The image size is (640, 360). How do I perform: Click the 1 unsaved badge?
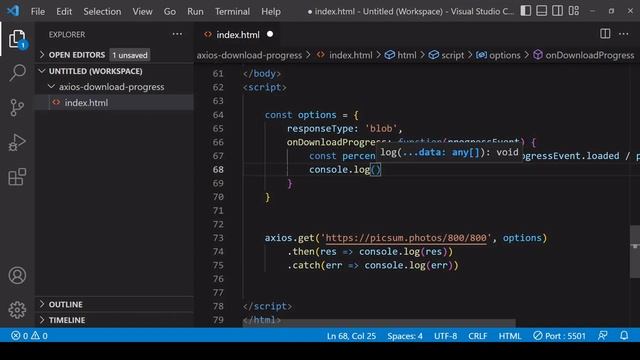(x=129, y=55)
